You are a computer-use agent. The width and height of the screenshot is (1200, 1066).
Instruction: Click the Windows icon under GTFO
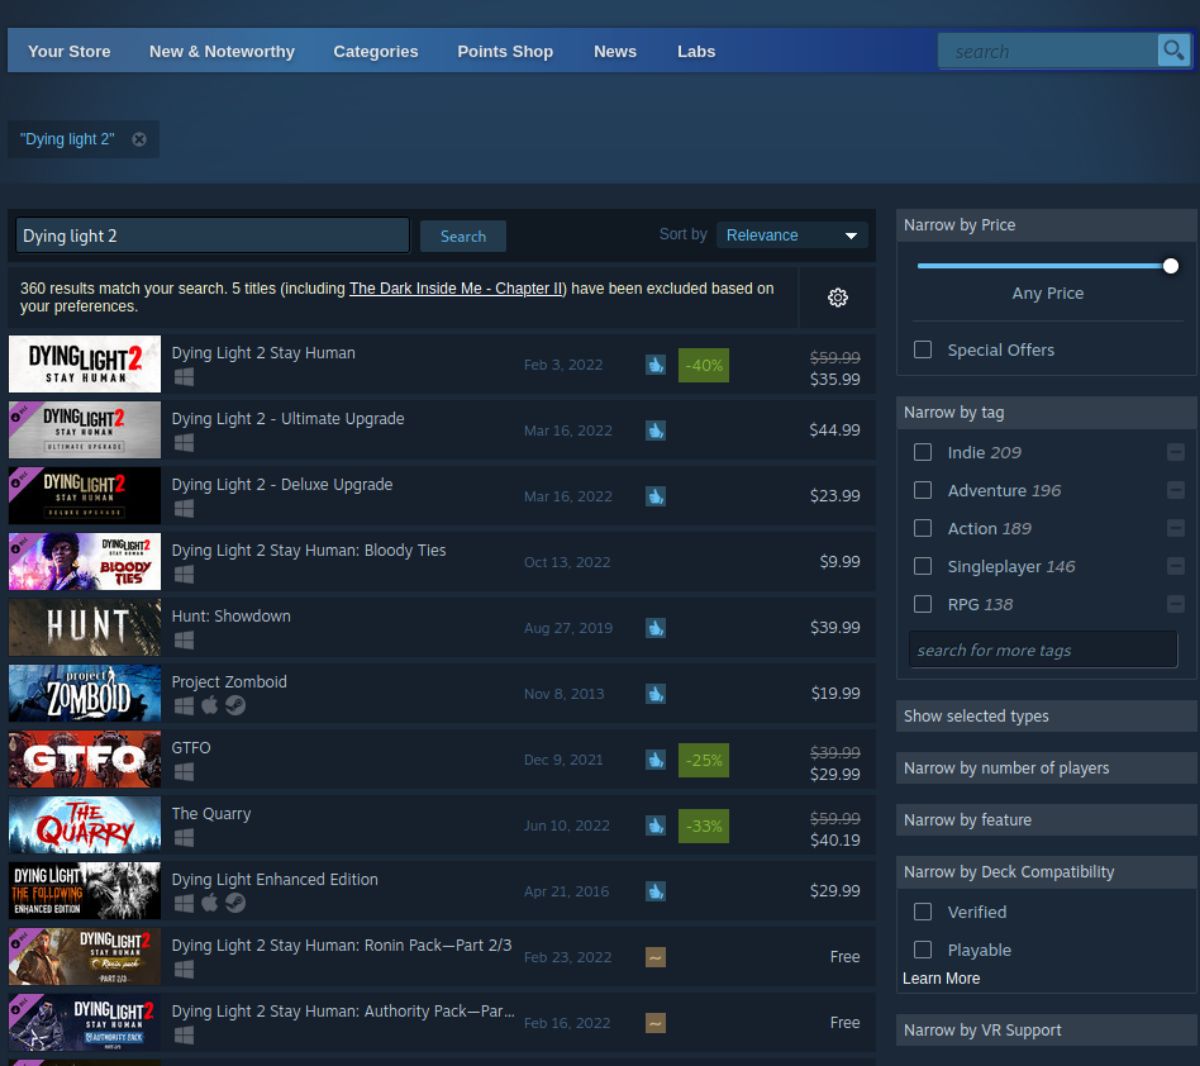184,771
